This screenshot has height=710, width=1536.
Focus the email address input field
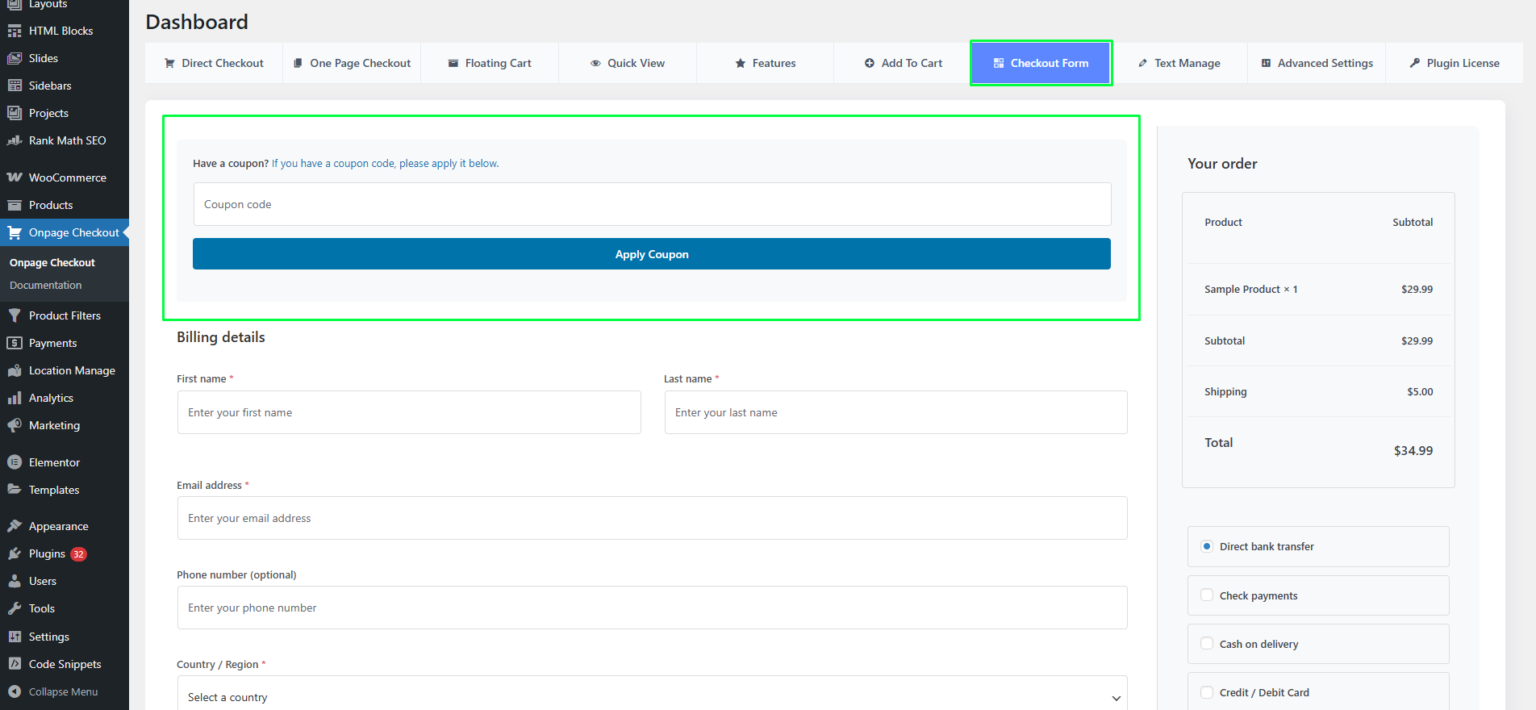(651, 518)
